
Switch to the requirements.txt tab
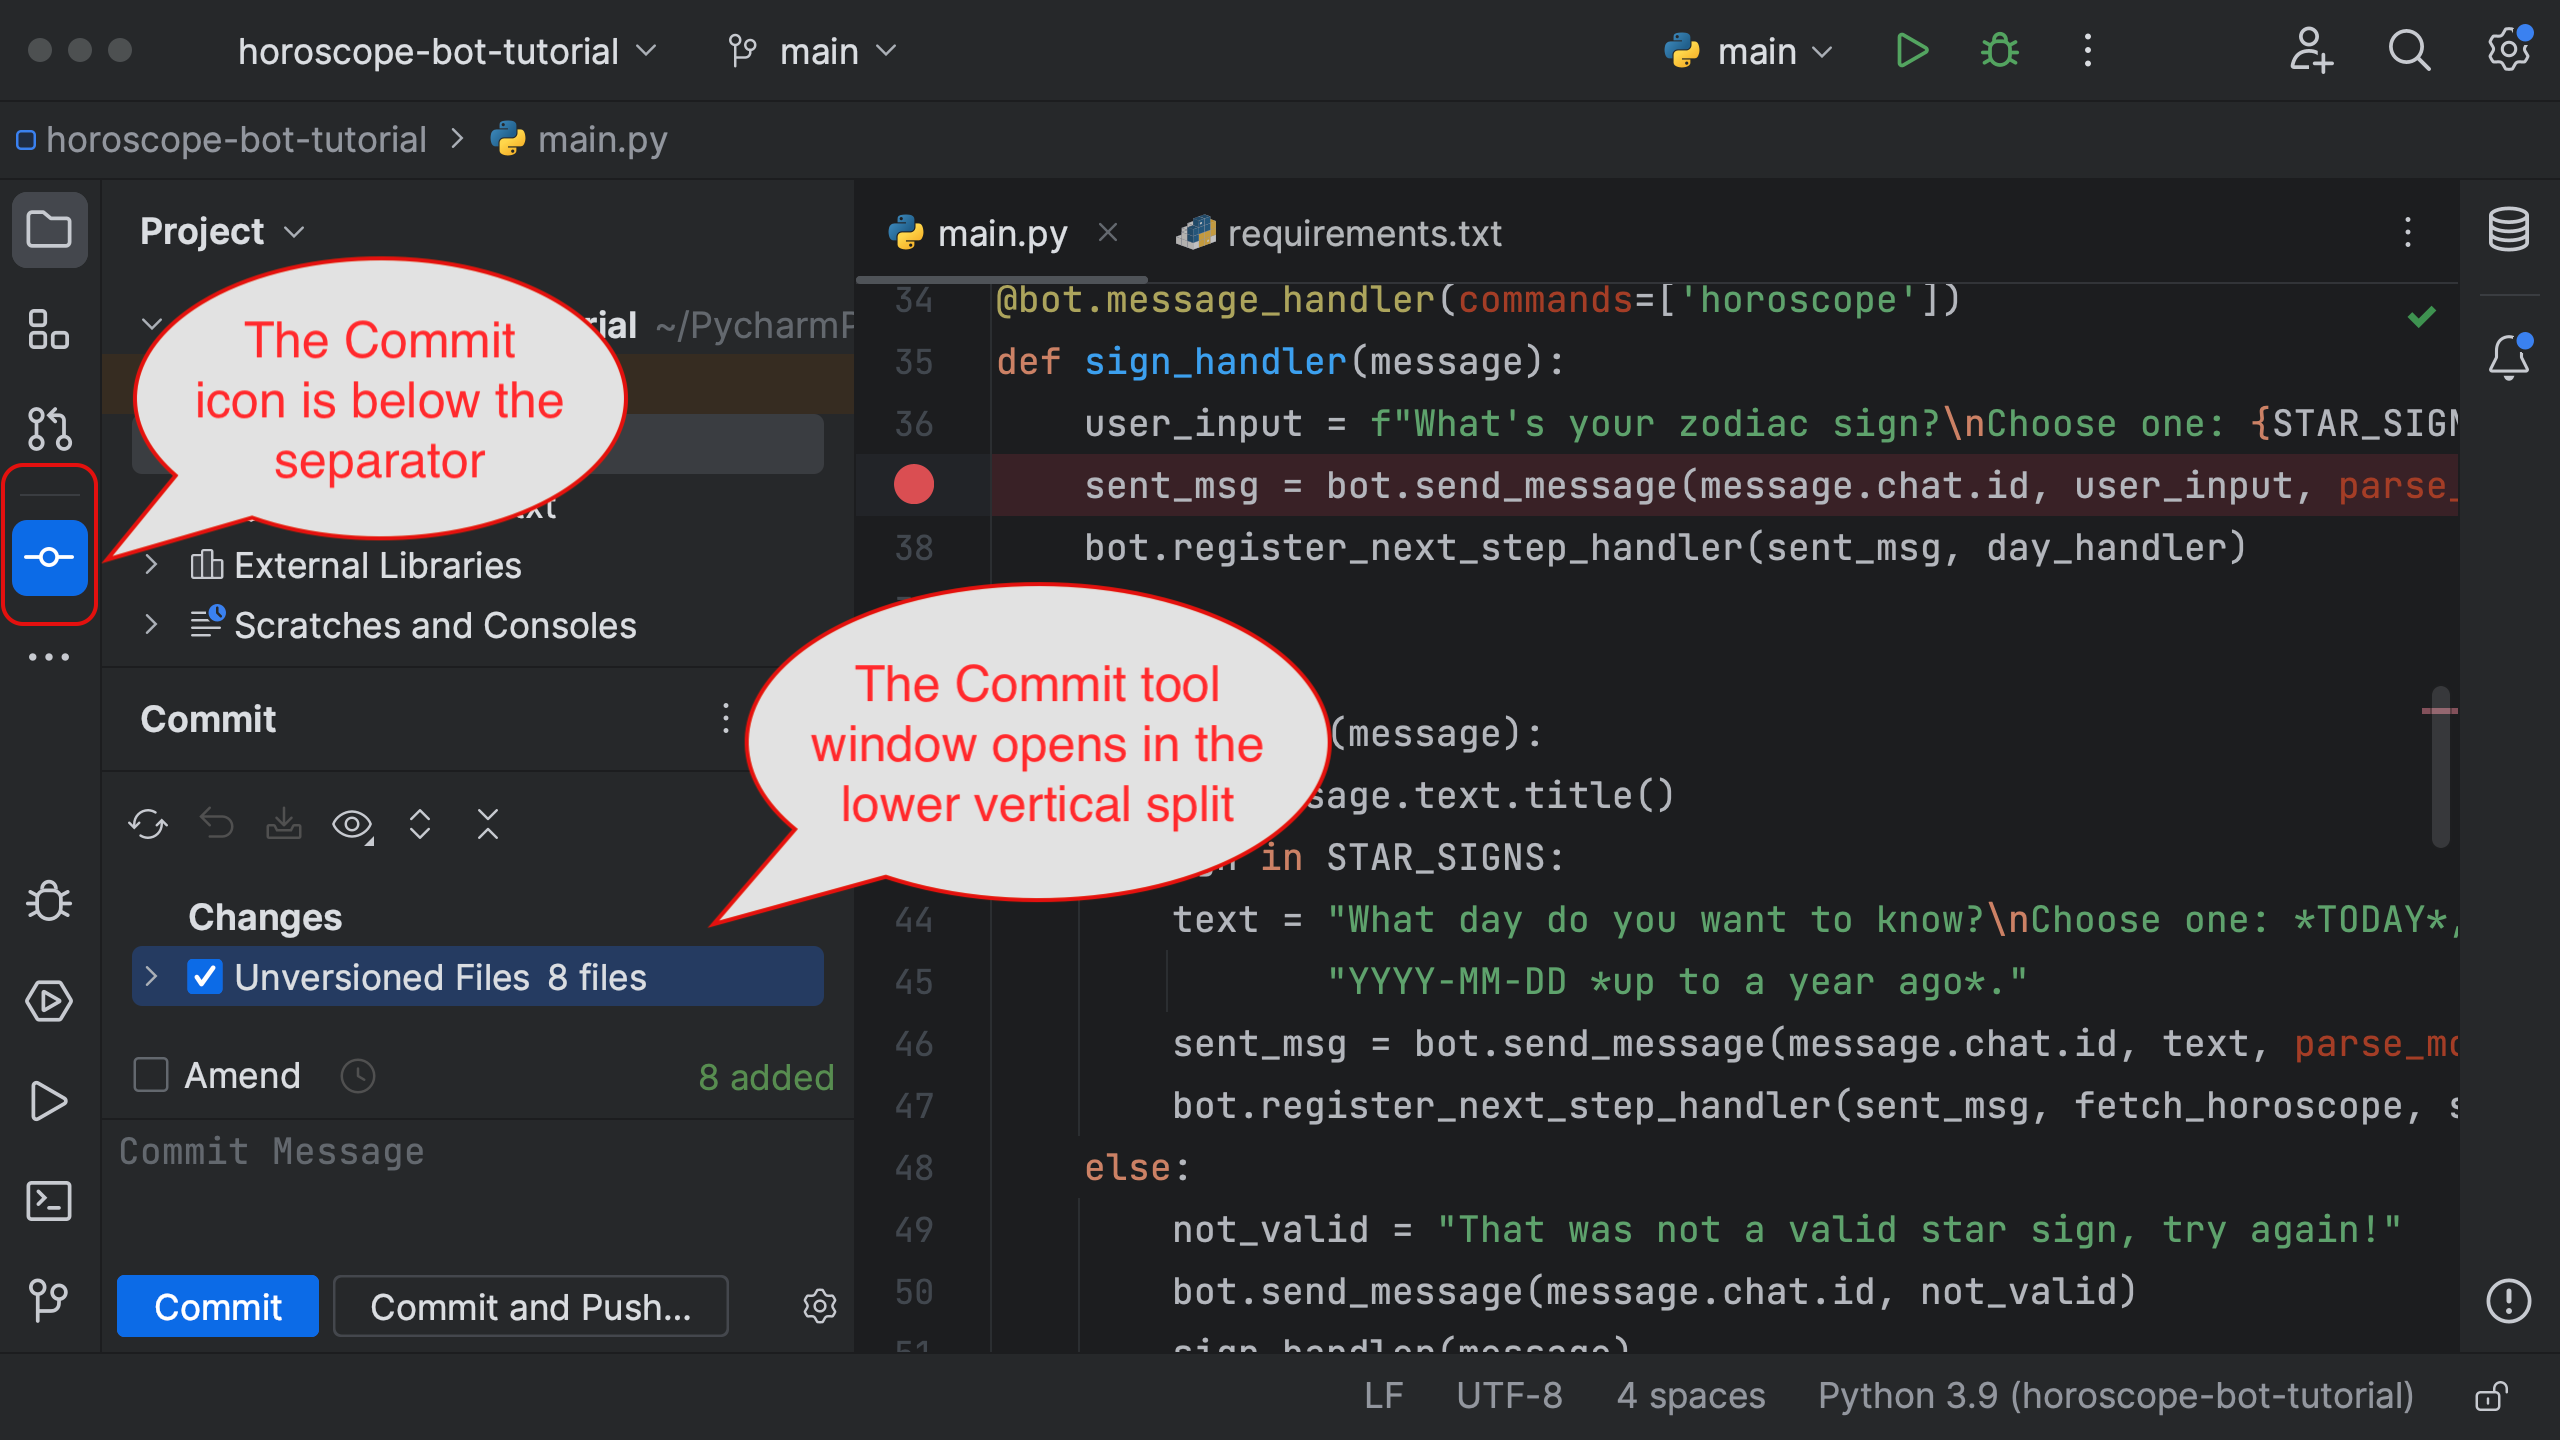pos(1354,234)
